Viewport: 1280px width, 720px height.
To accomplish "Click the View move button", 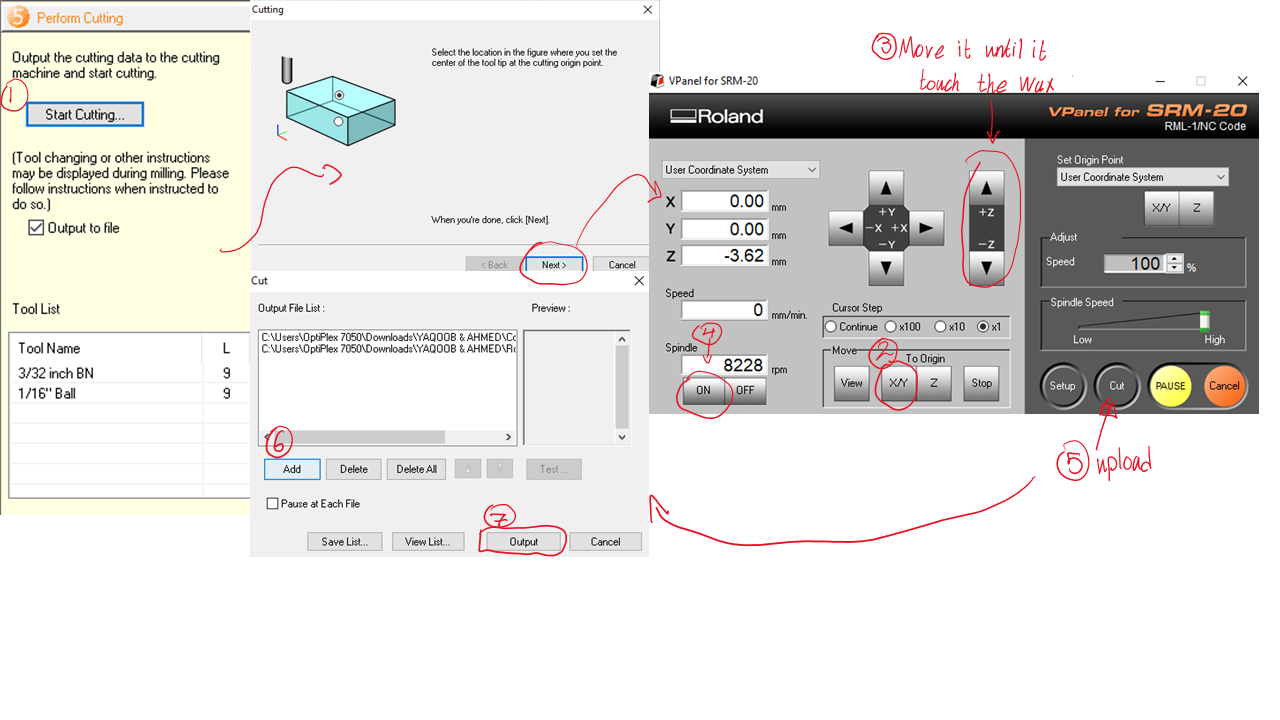I will (x=851, y=383).
